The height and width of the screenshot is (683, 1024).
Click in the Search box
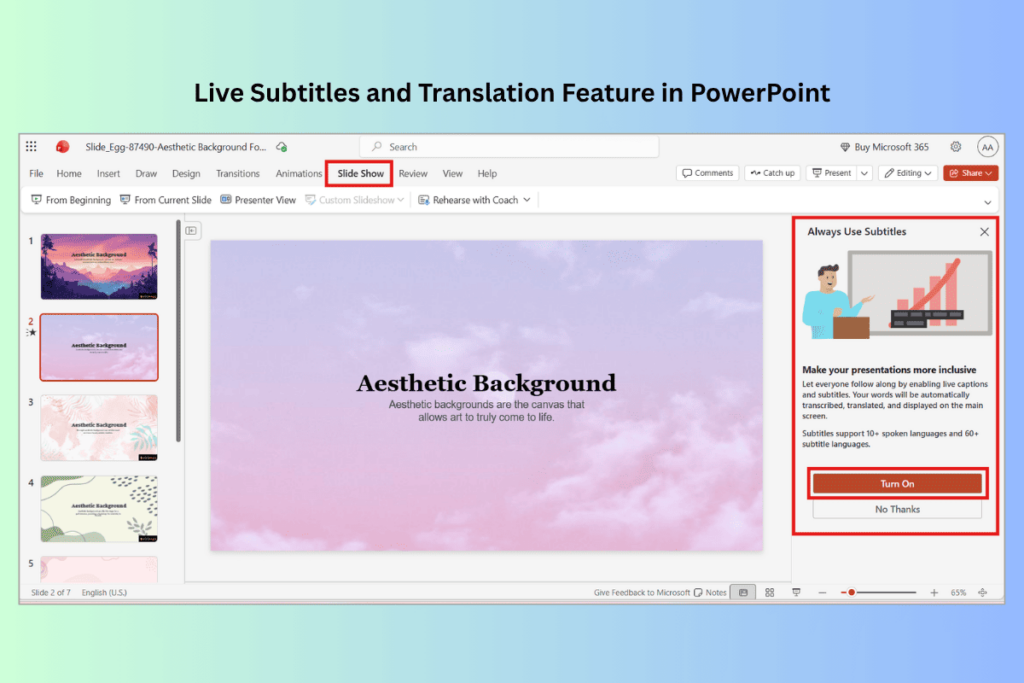tap(509, 147)
